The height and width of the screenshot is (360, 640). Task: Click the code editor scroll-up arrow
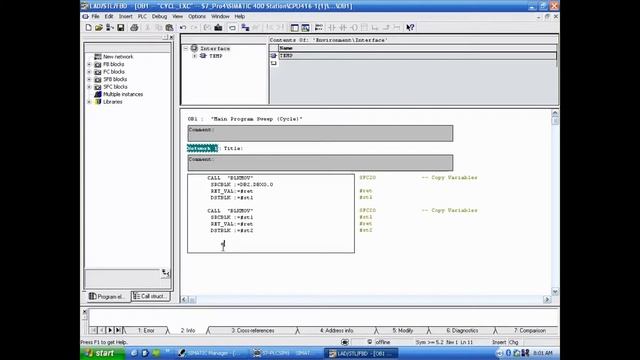(x=555, y=113)
